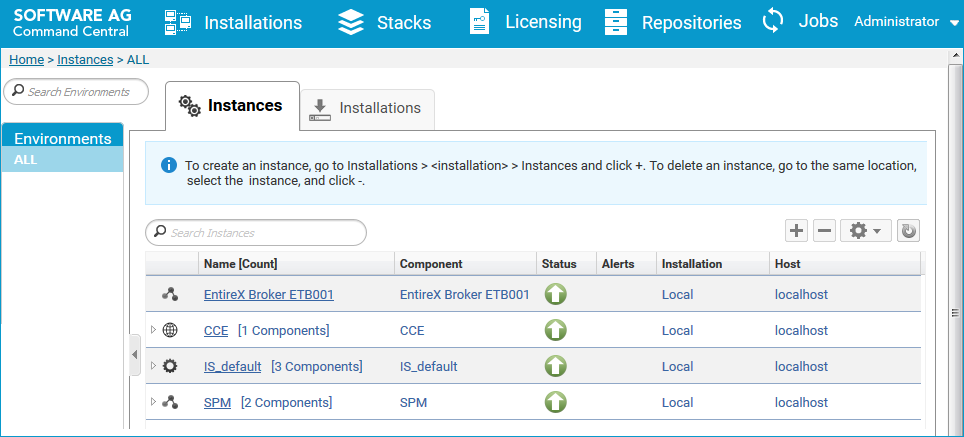Expand the SPM instance row
964x437 pixels.
point(154,402)
